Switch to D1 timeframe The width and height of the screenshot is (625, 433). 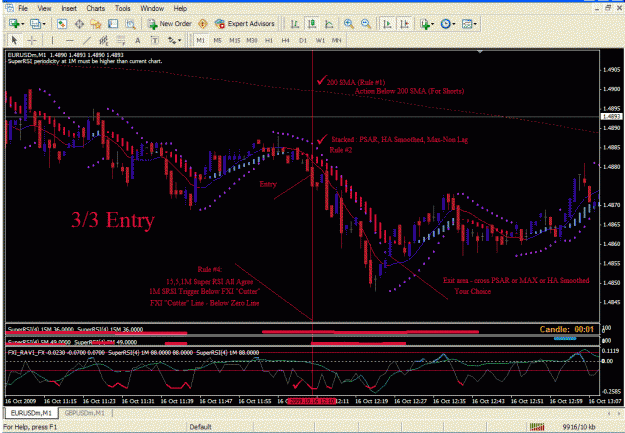coord(303,40)
